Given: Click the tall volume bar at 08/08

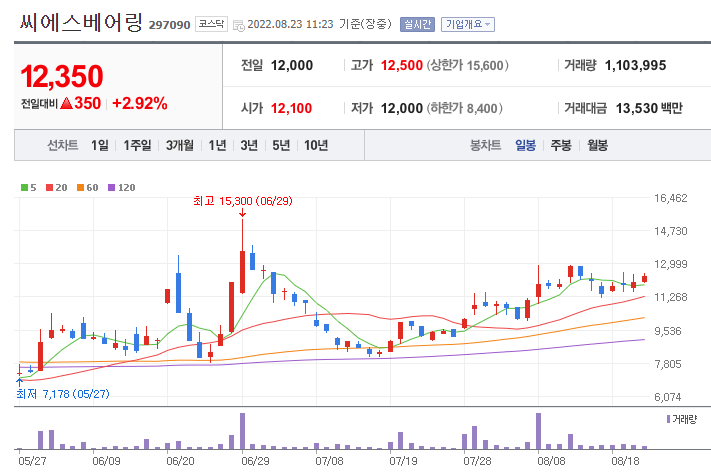Looking at the screenshot, I should pos(538,431).
